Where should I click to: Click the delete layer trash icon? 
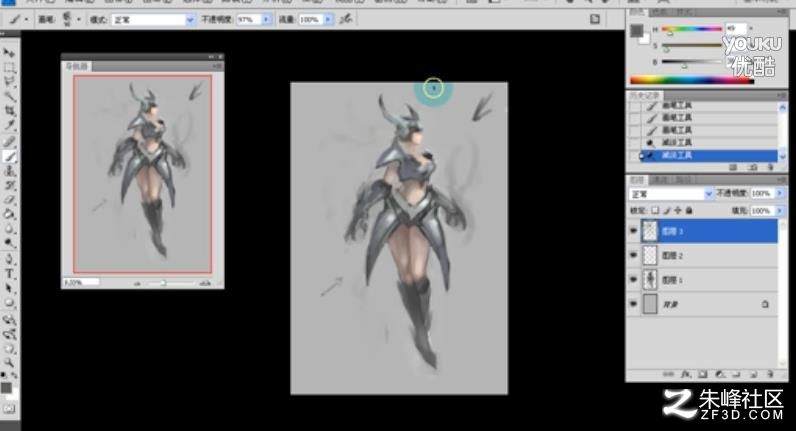coord(771,374)
